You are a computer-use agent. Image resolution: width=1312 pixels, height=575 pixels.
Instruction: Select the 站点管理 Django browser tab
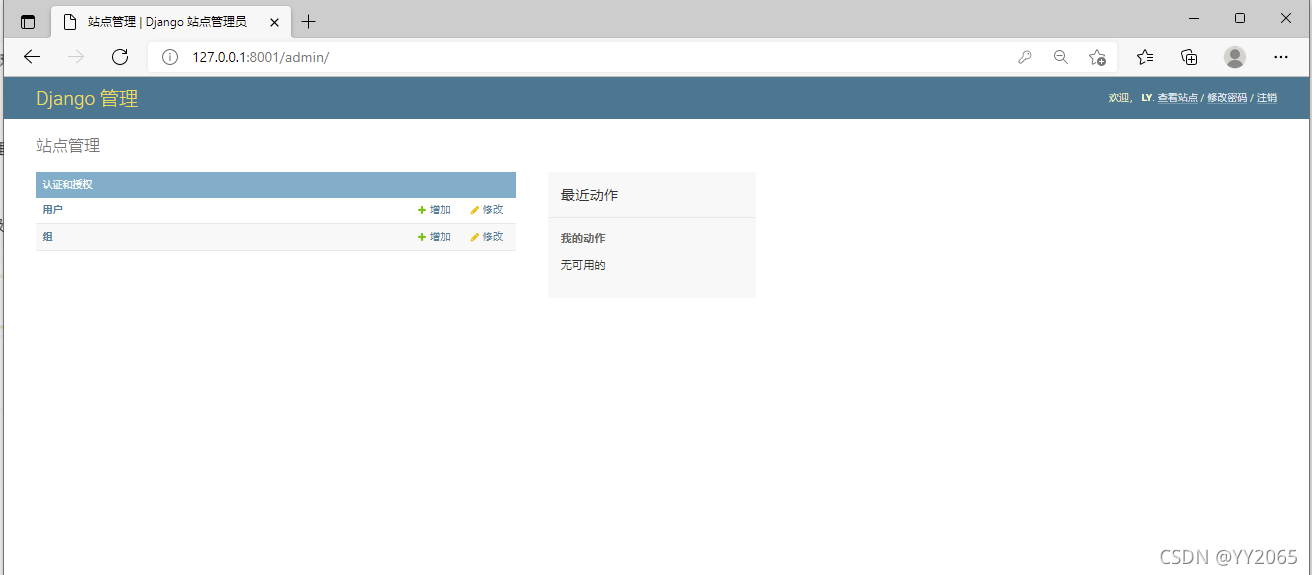(x=169, y=21)
